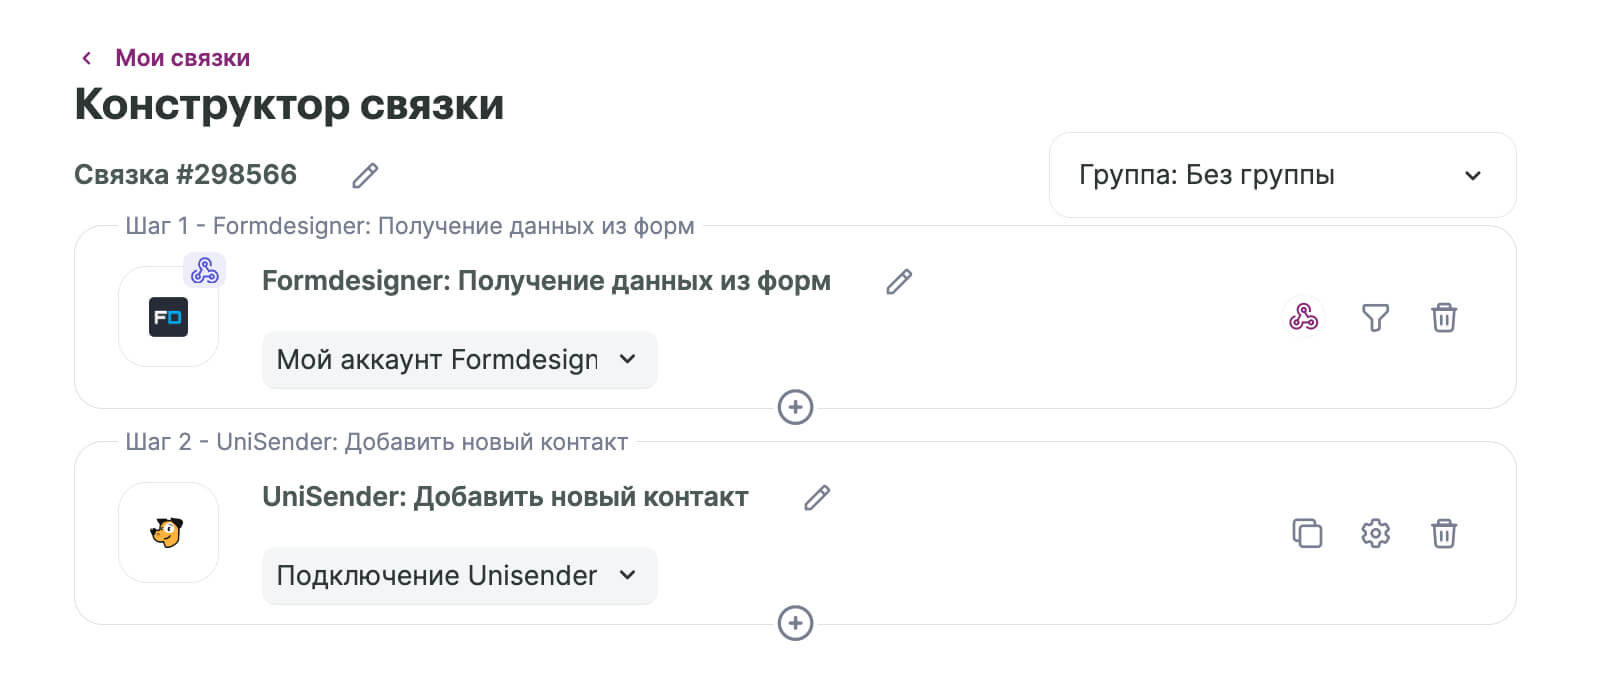The image size is (1610, 692).
Task: Click the Конструктор связки page title
Action: click(x=289, y=104)
